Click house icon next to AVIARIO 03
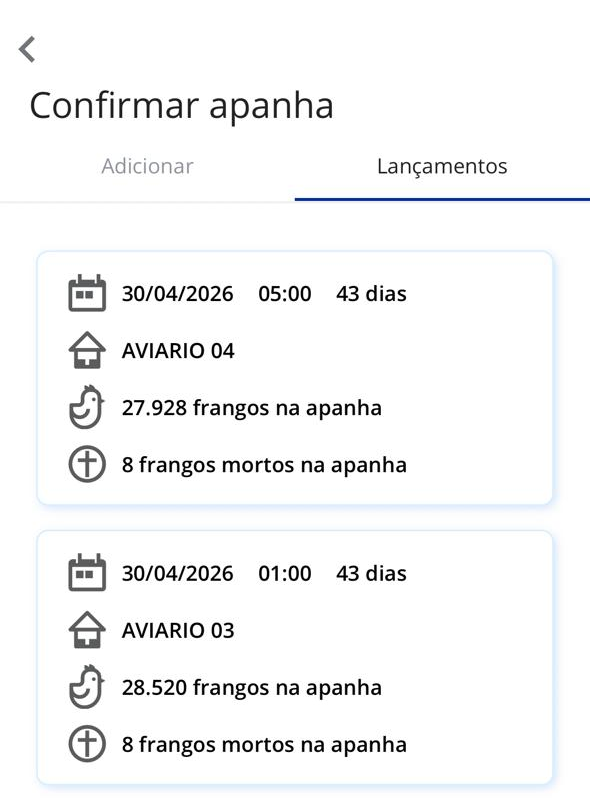 click(87, 629)
